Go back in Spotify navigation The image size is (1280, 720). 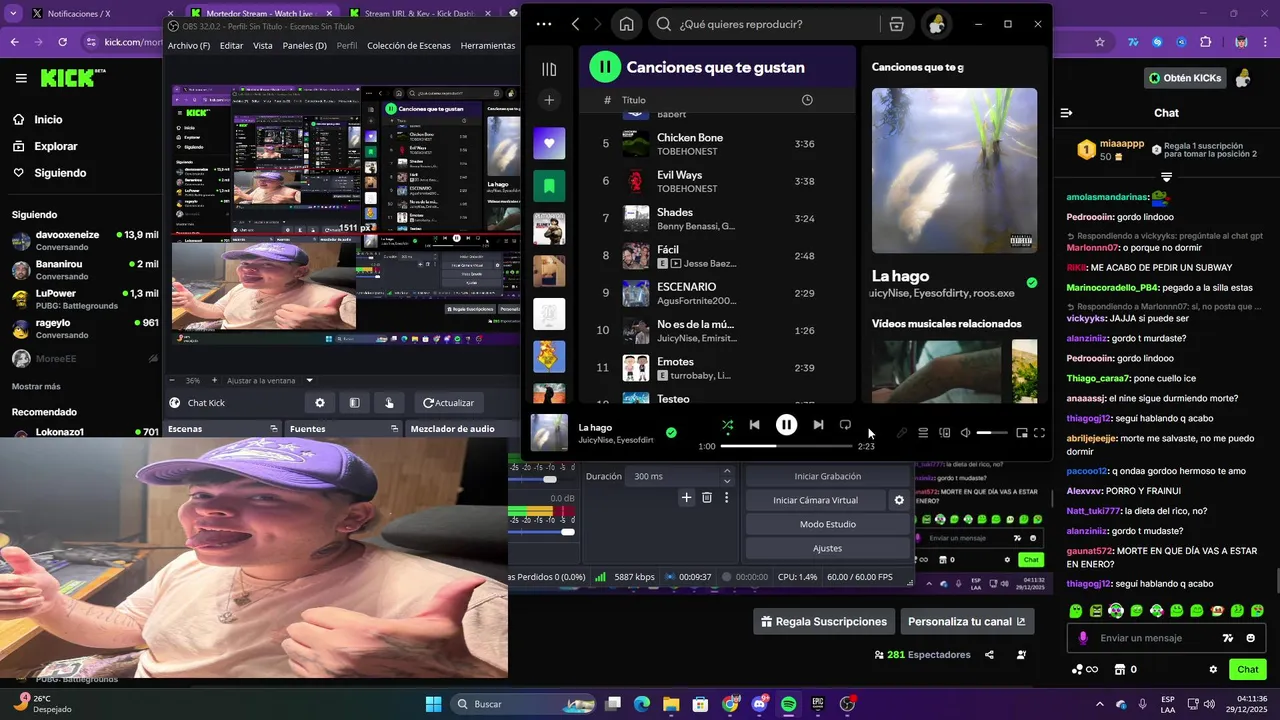pos(575,24)
